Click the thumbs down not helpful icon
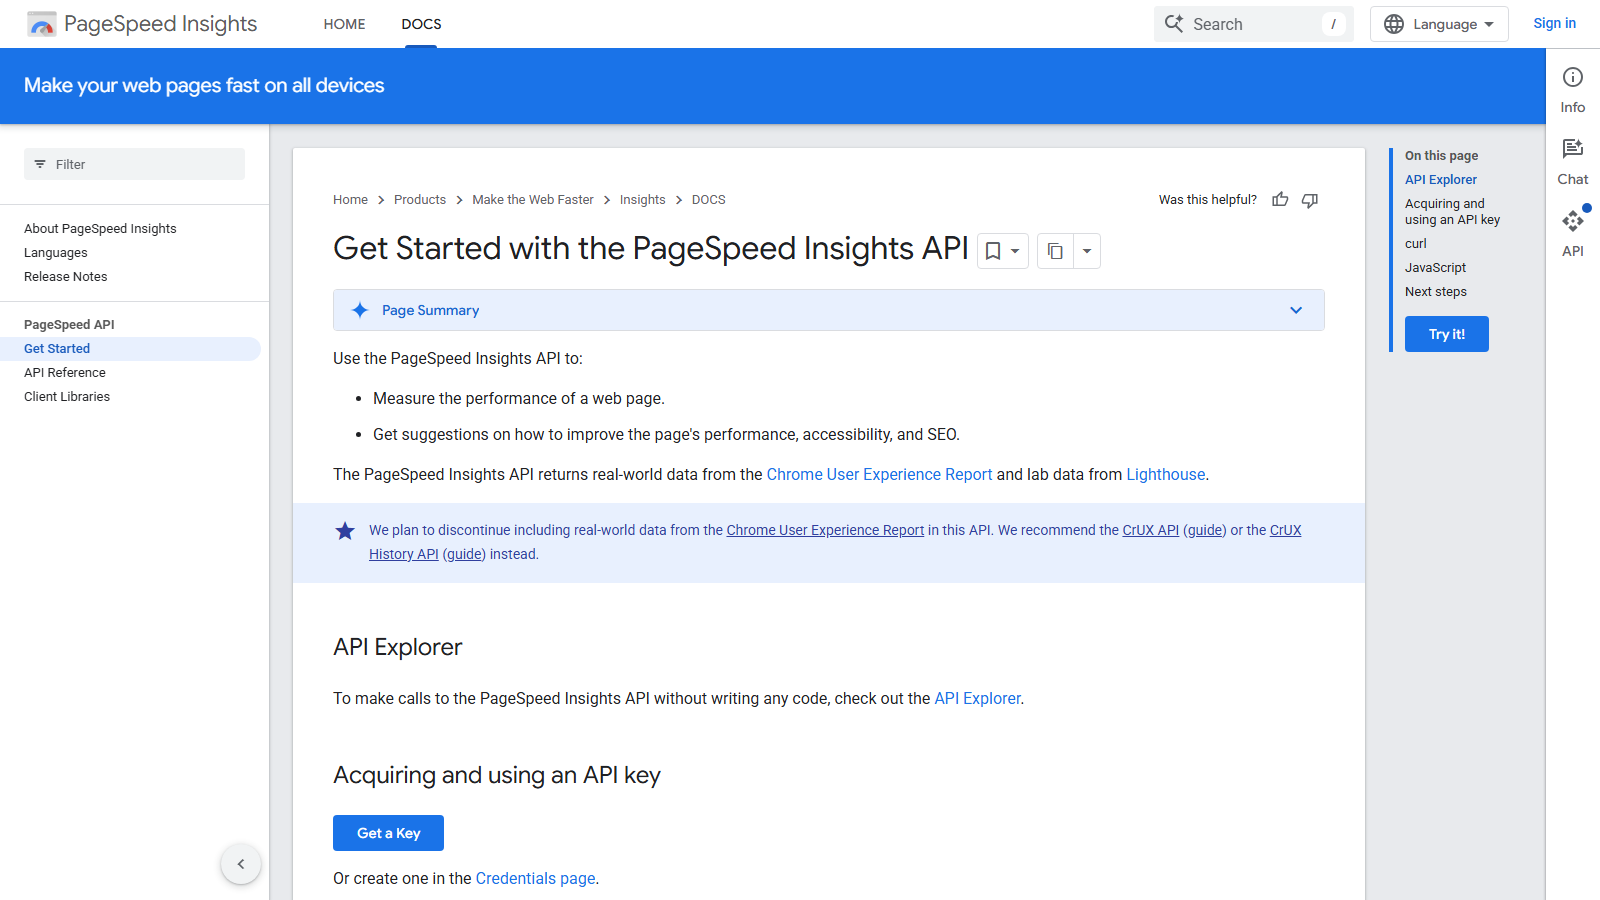Screen dimensions: 1600x900 coord(1310,200)
